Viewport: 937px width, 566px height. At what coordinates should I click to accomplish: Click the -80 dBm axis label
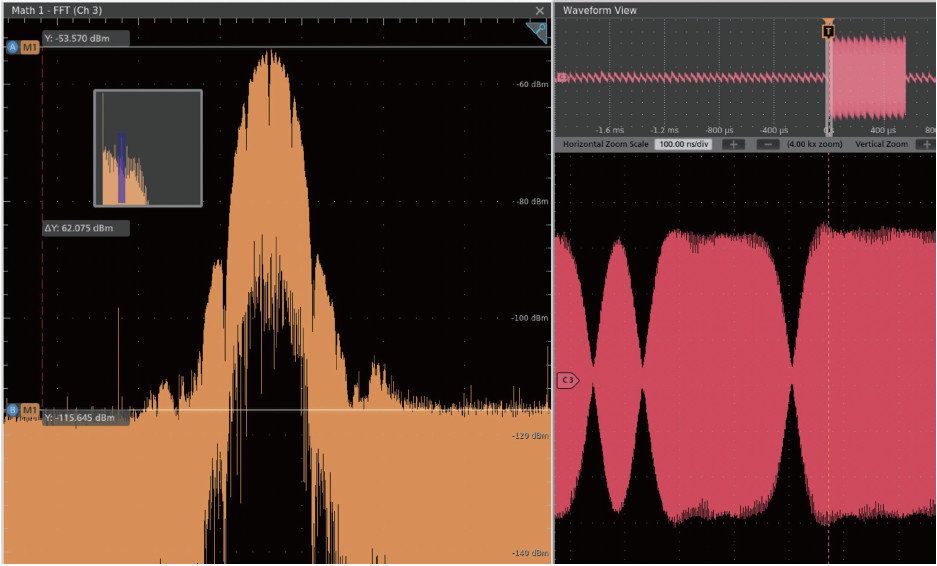(532, 201)
